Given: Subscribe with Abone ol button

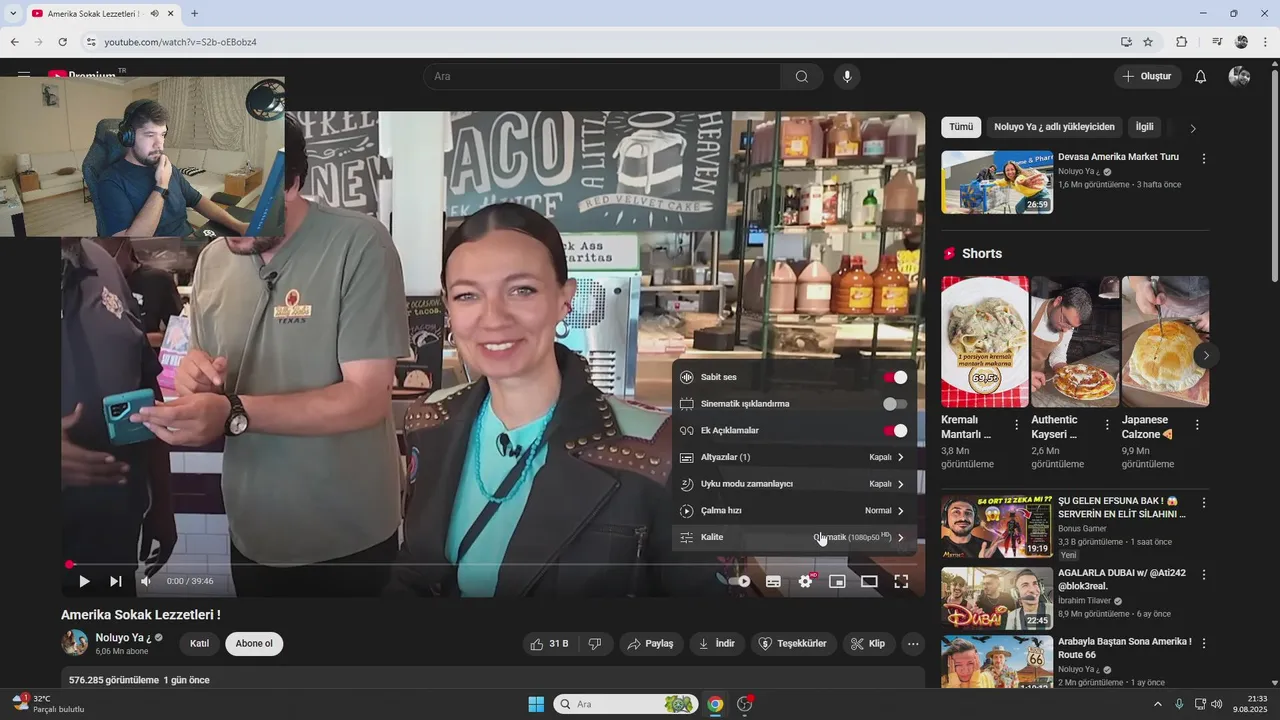Looking at the screenshot, I should coord(254,644).
